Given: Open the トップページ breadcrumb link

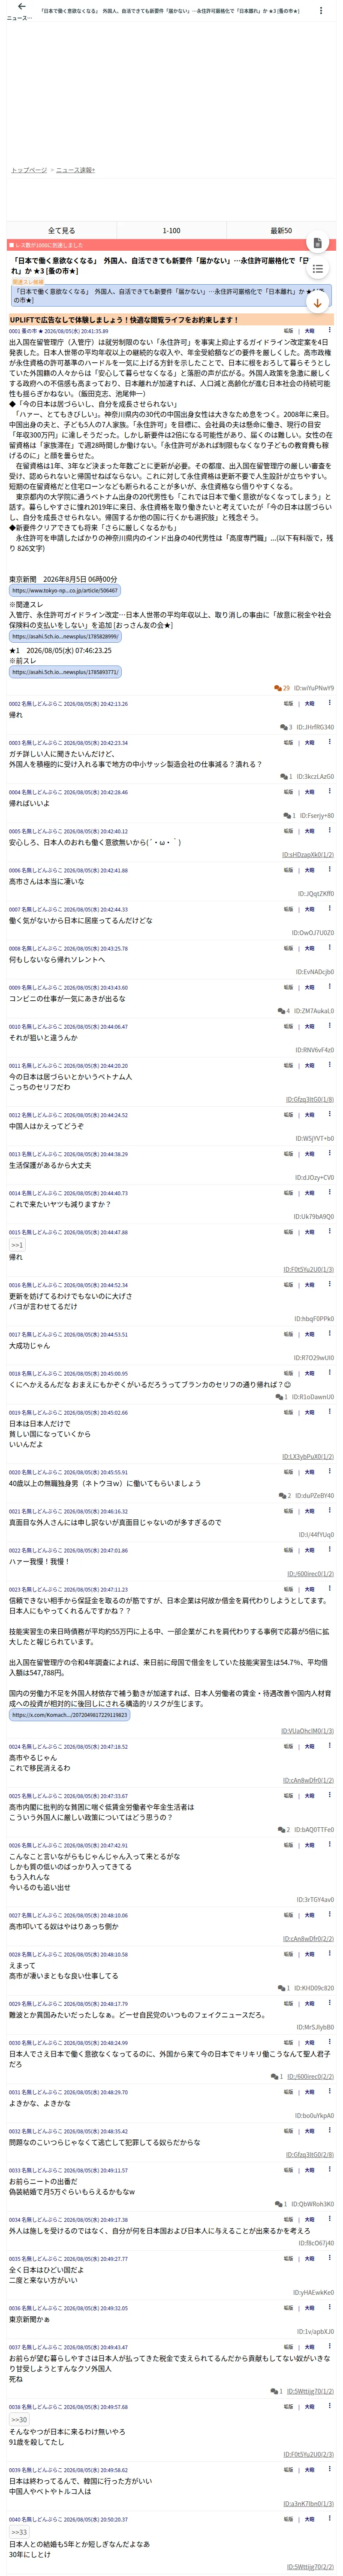Looking at the screenshot, I should coord(29,170).
